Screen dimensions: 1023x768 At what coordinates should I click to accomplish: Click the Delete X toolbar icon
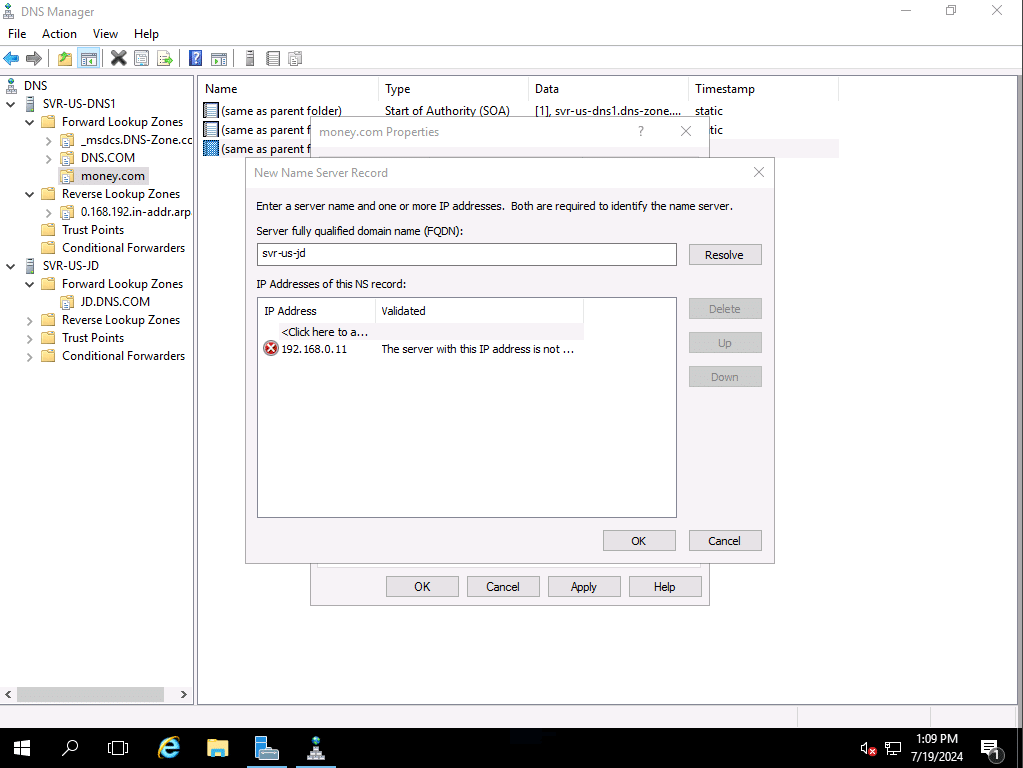tap(118, 58)
